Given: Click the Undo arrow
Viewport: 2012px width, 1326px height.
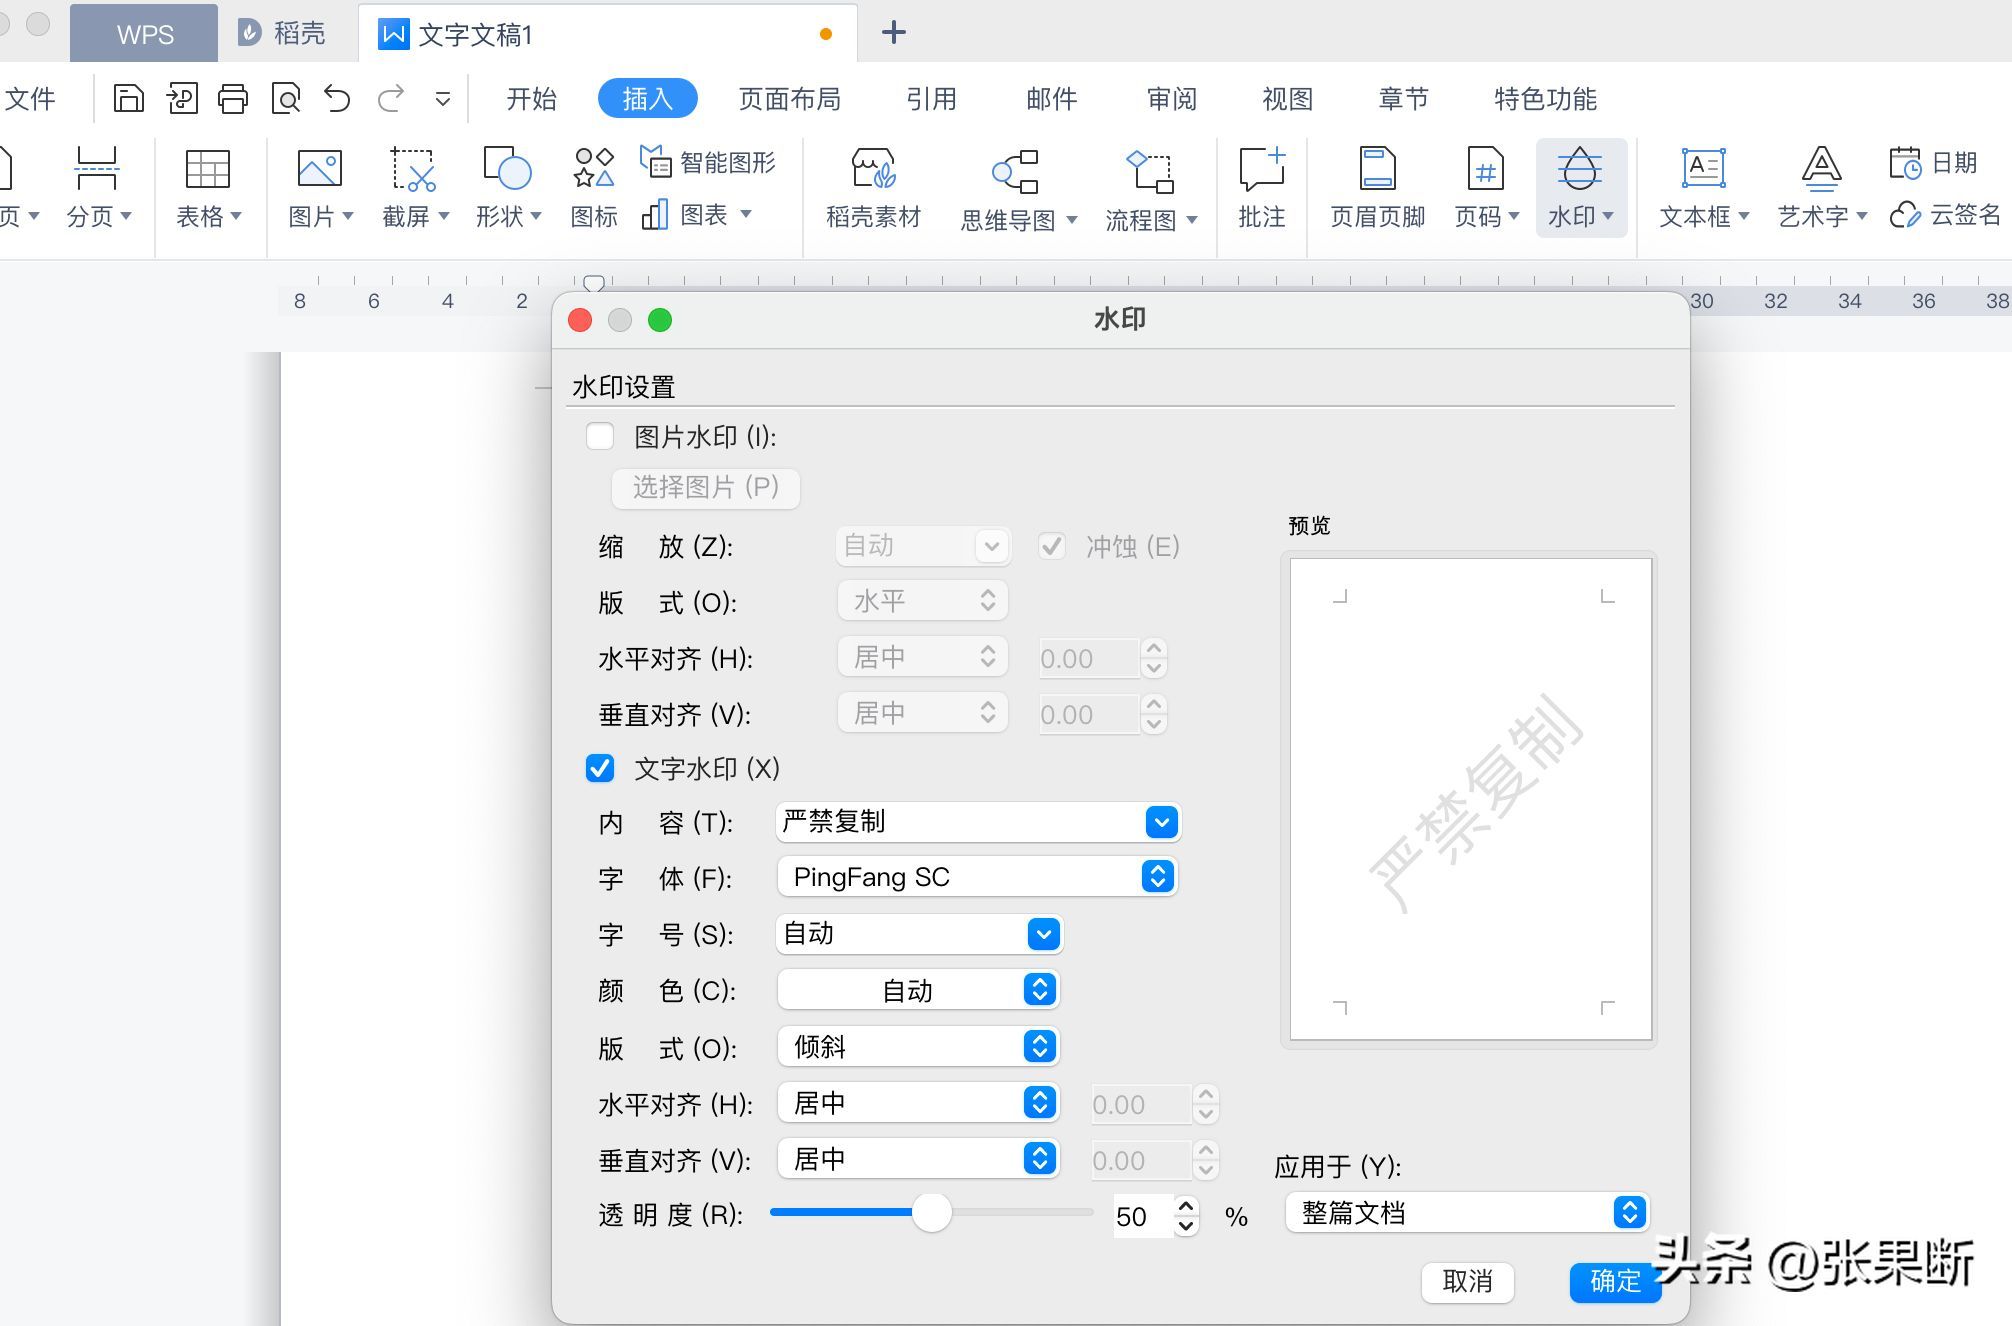Looking at the screenshot, I should pyautogui.click(x=337, y=98).
